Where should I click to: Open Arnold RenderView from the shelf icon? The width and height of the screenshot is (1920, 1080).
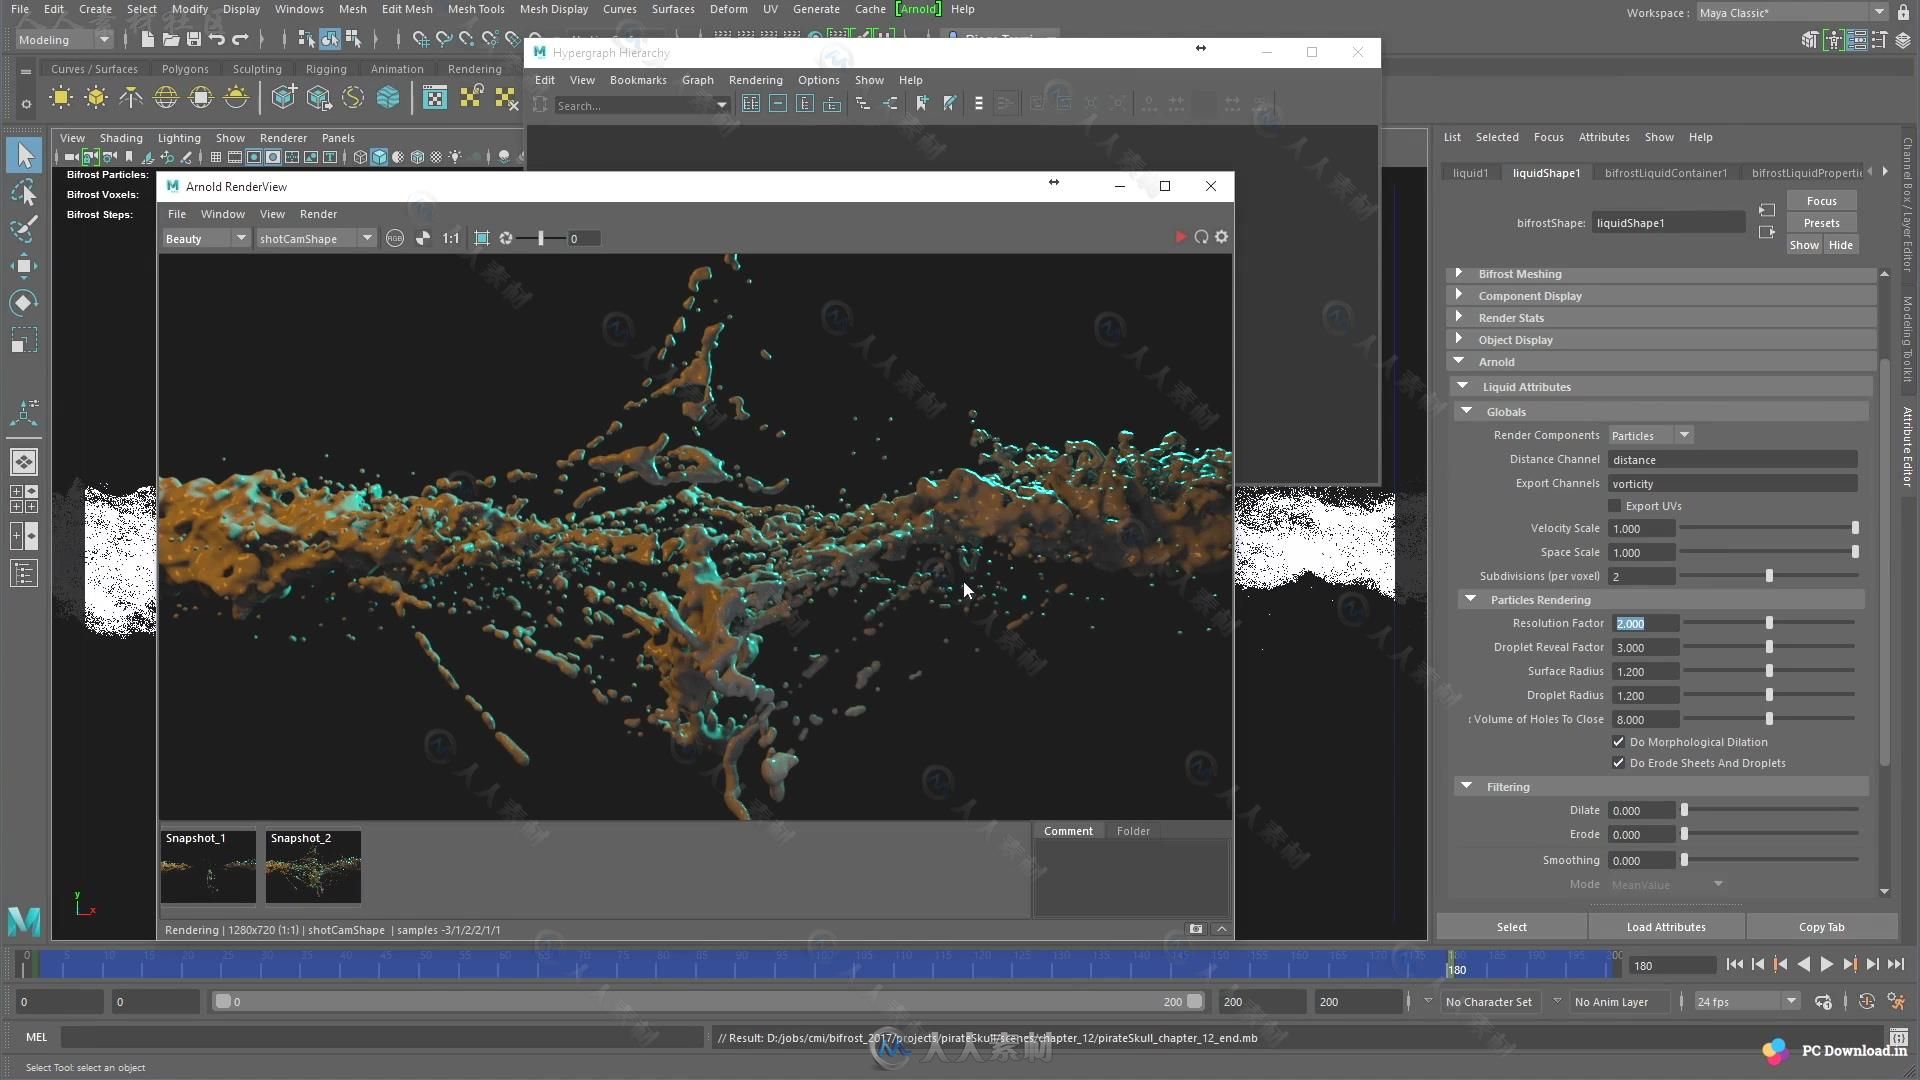(x=435, y=98)
